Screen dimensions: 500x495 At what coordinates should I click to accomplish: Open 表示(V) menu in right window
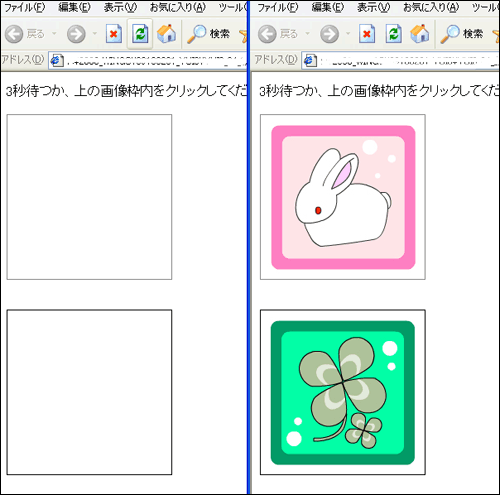pyautogui.click(x=373, y=7)
